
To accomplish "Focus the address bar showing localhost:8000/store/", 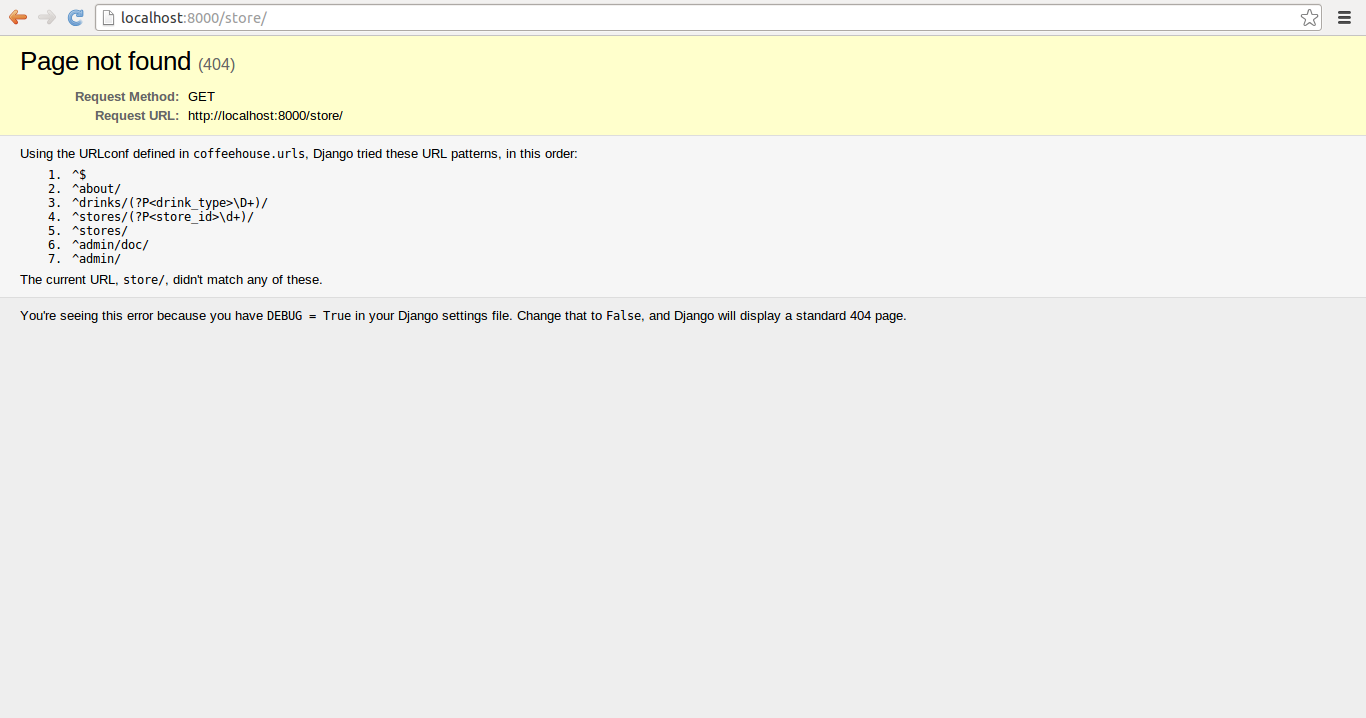I will click(708, 17).
